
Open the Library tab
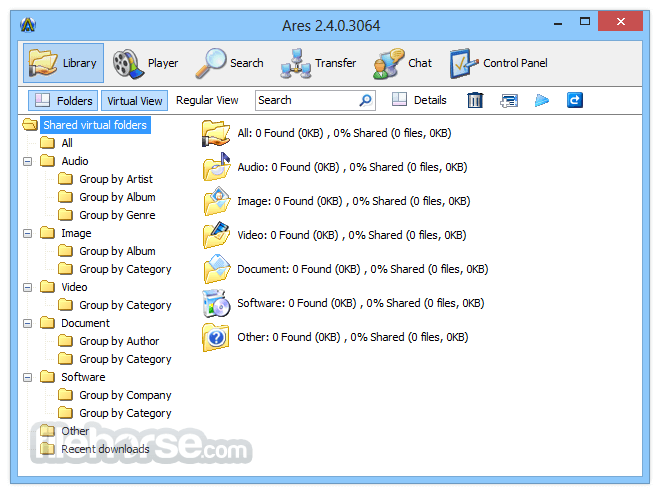coord(63,63)
